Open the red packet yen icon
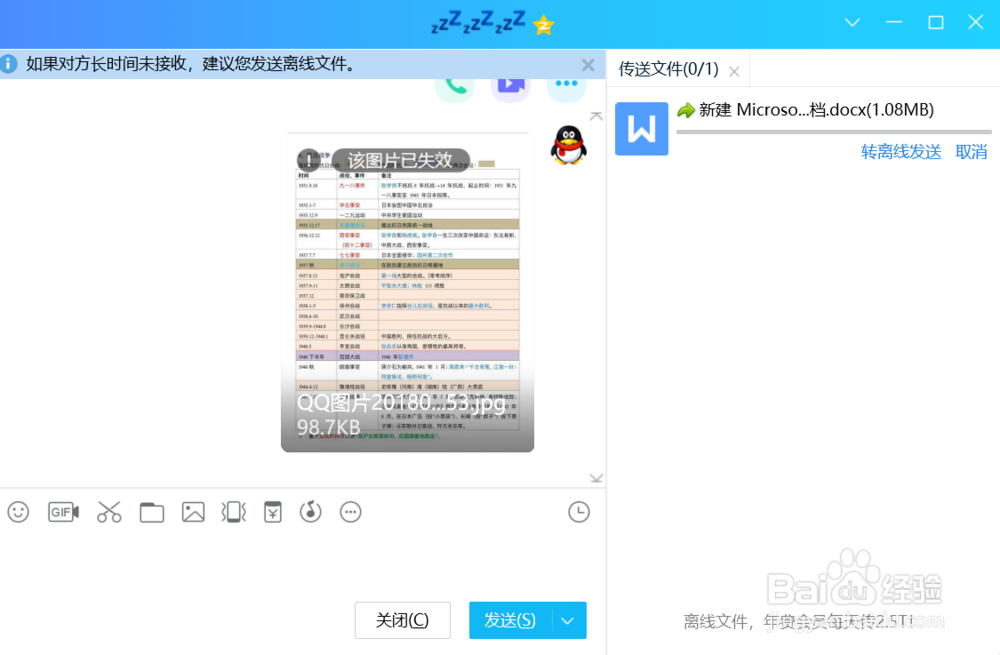The width and height of the screenshot is (1000, 655). click(273, 512)
